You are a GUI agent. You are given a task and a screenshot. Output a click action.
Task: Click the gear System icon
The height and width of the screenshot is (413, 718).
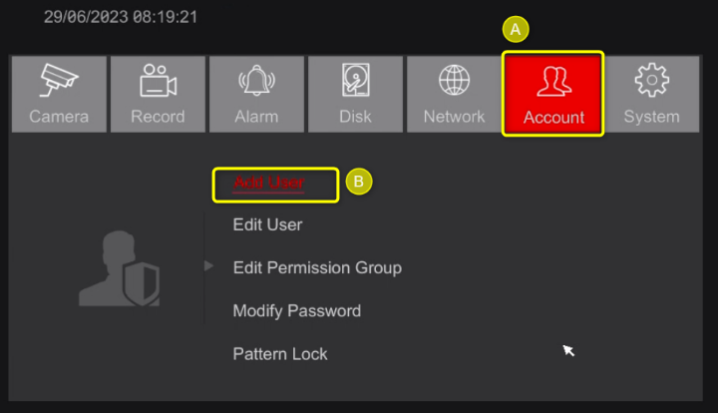pyautogui.click(x=651, y=82)
